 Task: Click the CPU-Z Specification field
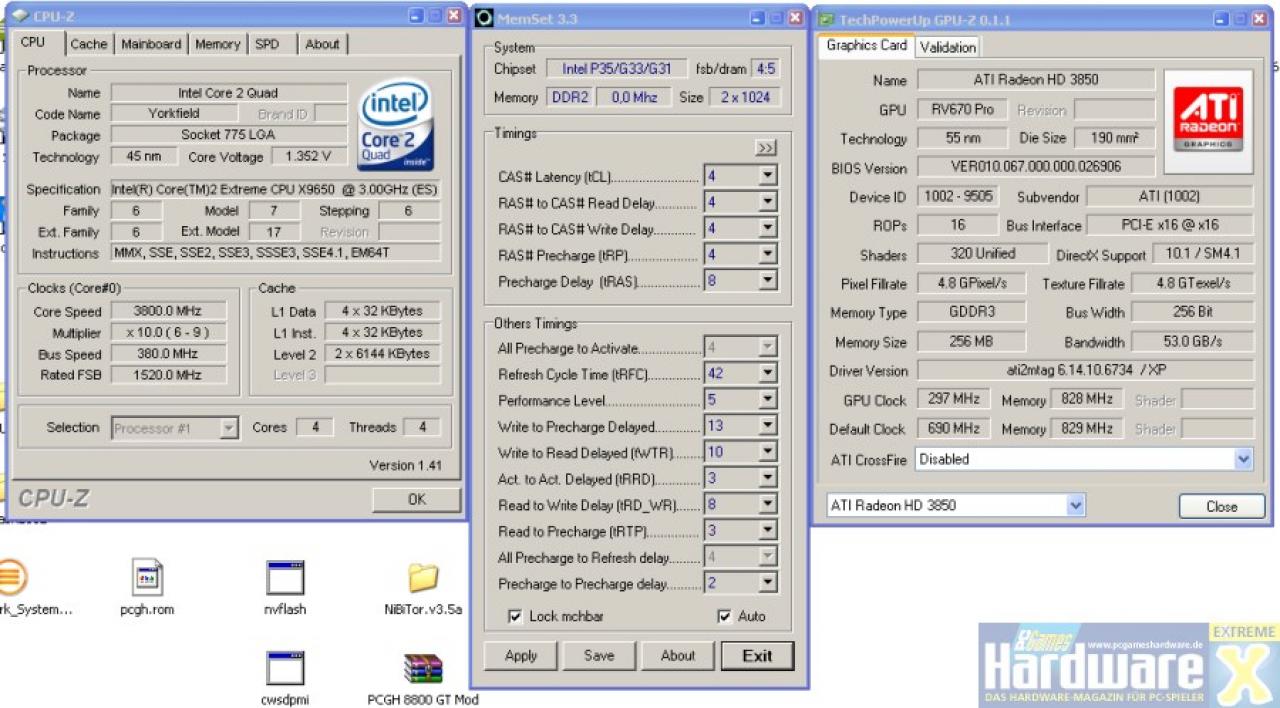275,189
